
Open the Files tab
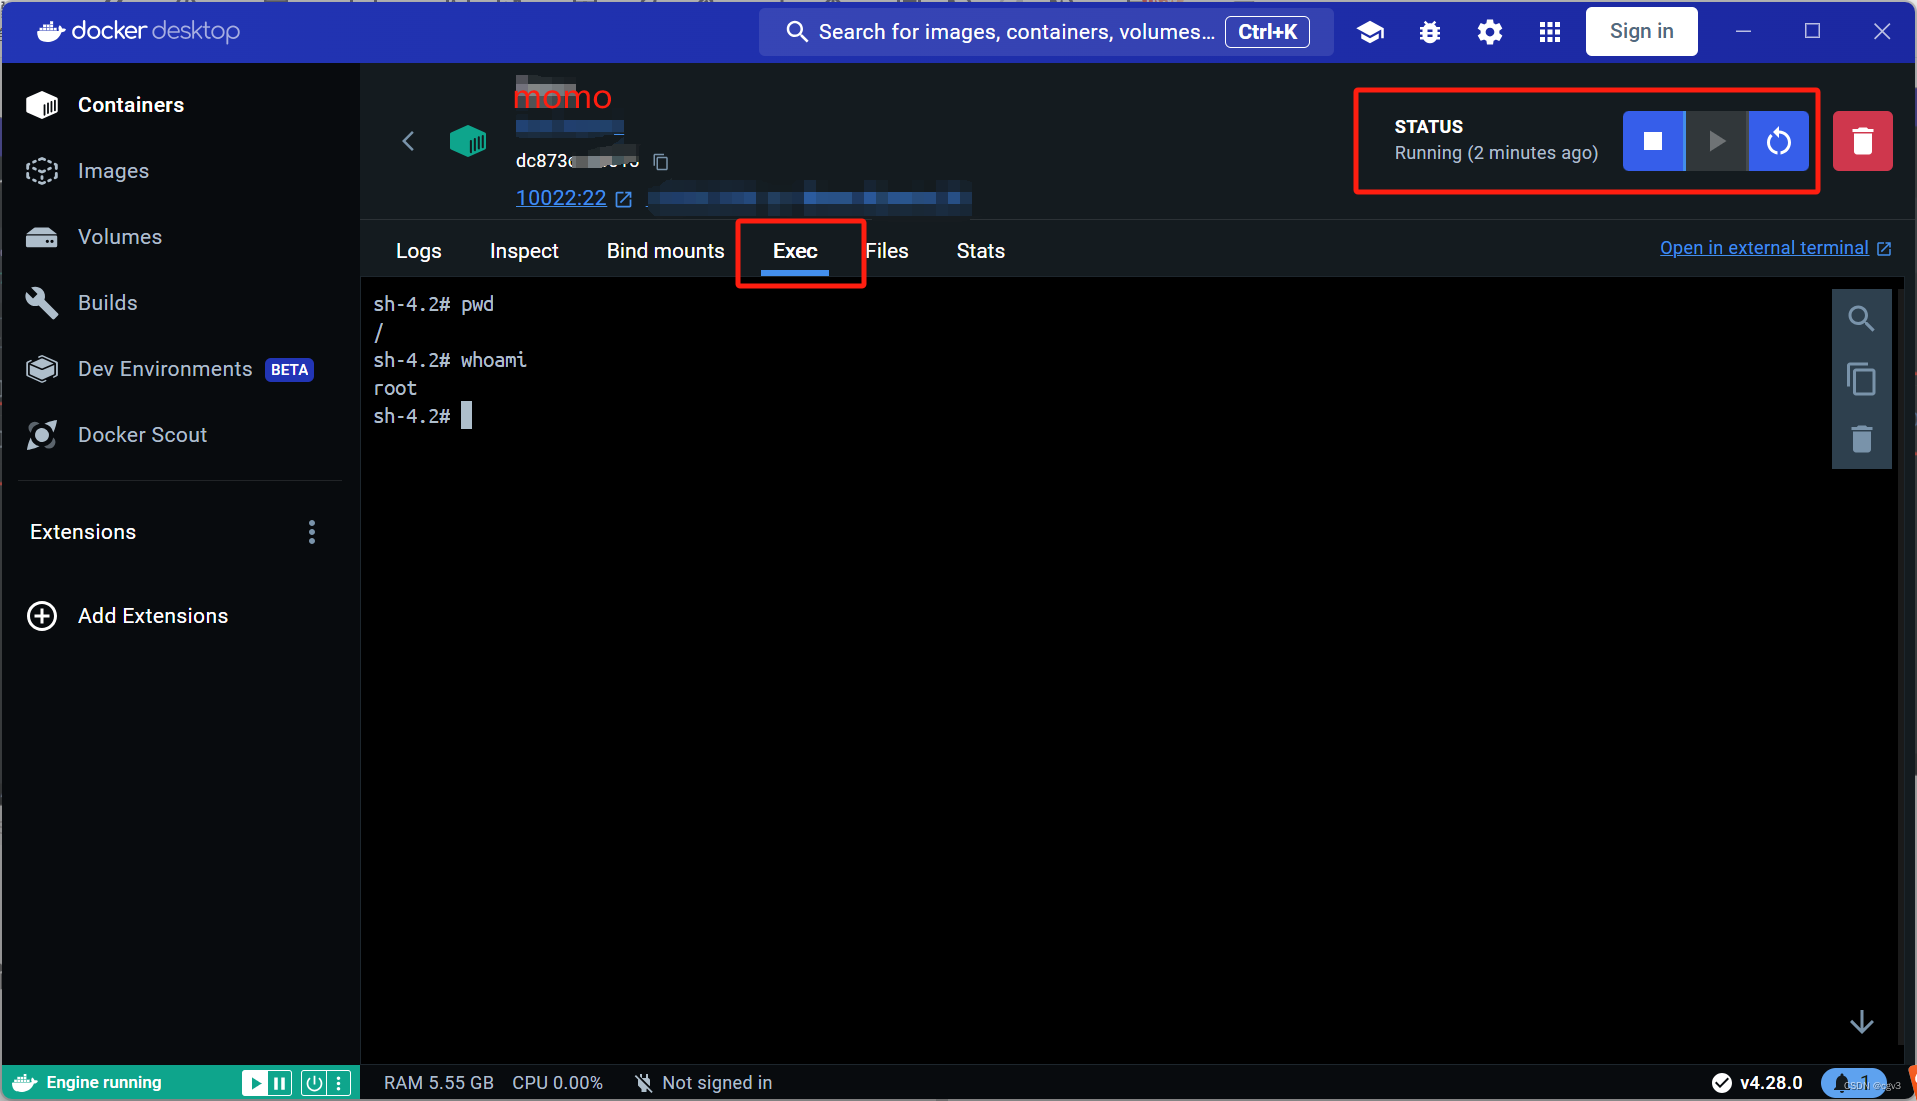[887, 251]
